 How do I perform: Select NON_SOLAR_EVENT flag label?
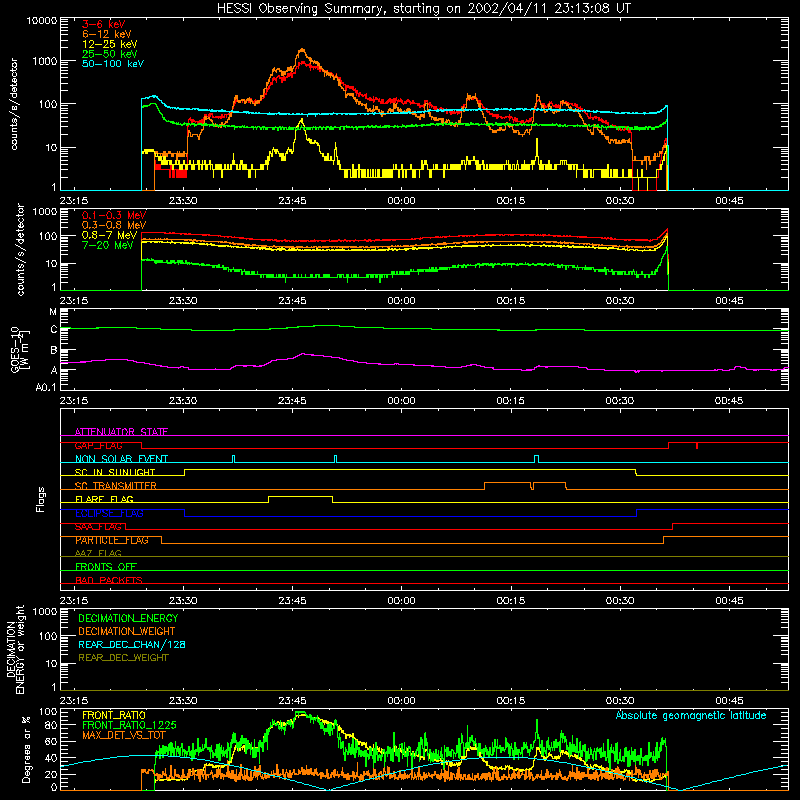pyautogui.click(x=121, y=459)
